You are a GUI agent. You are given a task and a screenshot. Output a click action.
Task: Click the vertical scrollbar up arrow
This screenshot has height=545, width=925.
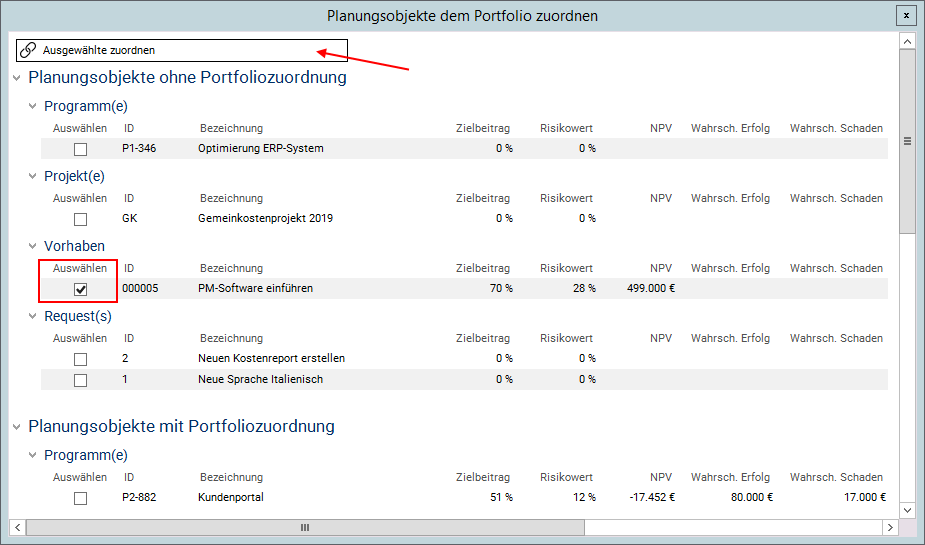[x=907, y=42]
